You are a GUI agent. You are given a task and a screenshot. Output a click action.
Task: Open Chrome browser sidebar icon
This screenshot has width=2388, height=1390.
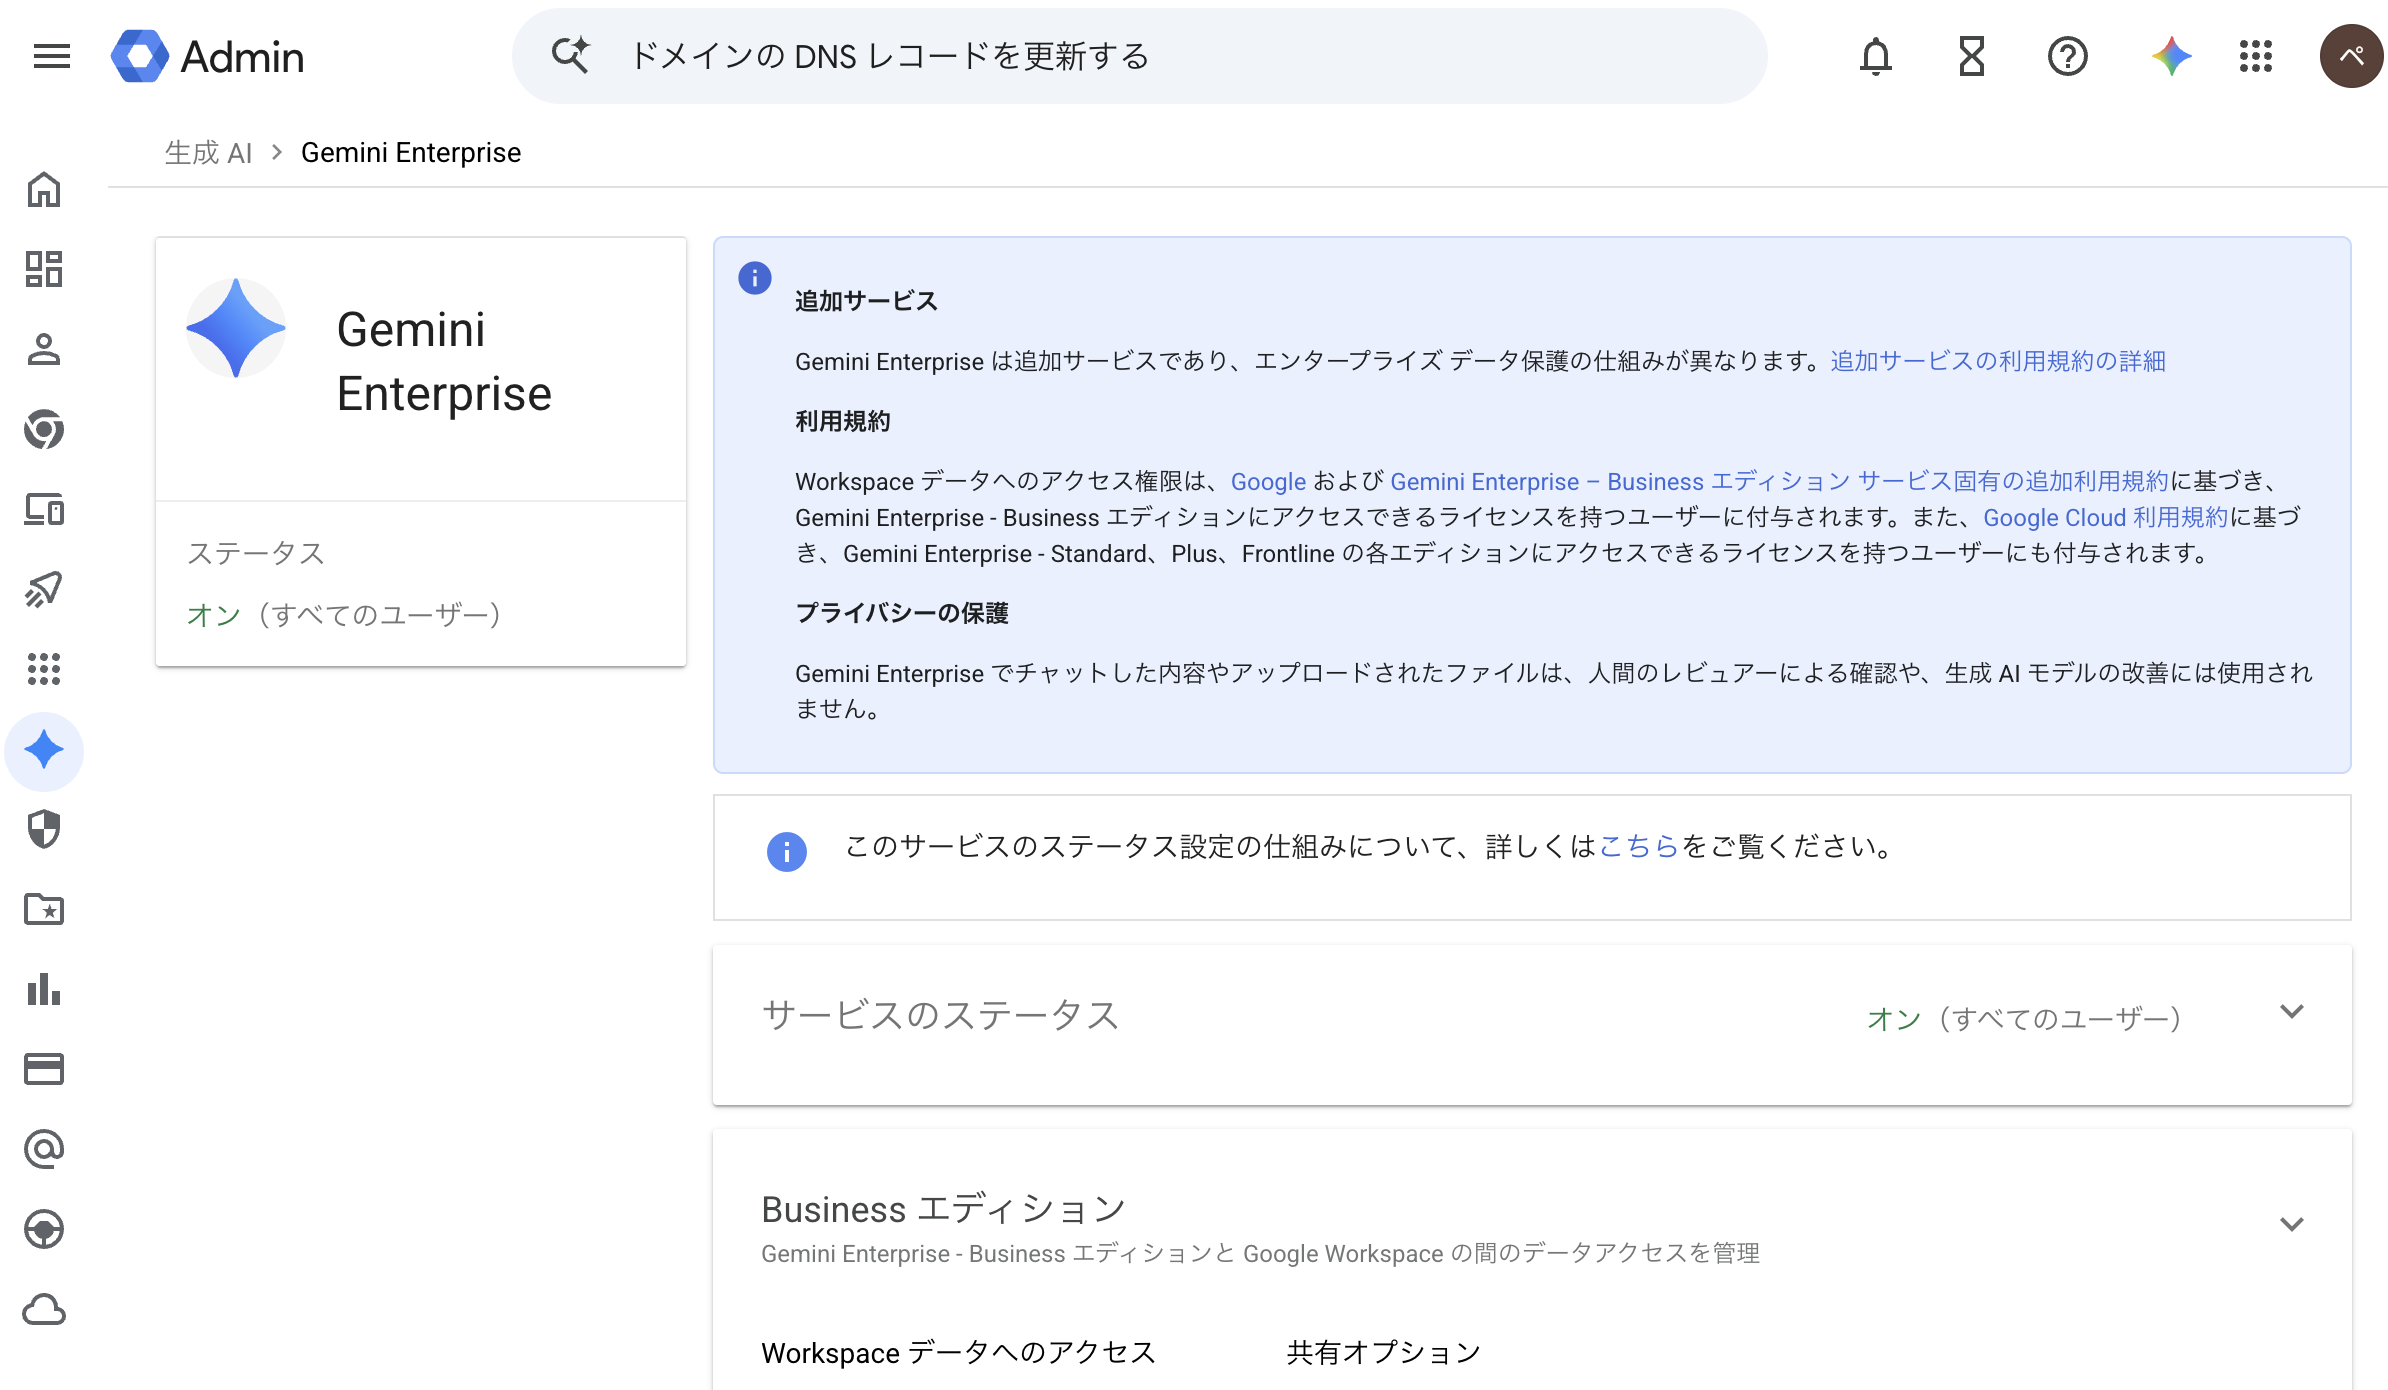[x=44, y=429]
